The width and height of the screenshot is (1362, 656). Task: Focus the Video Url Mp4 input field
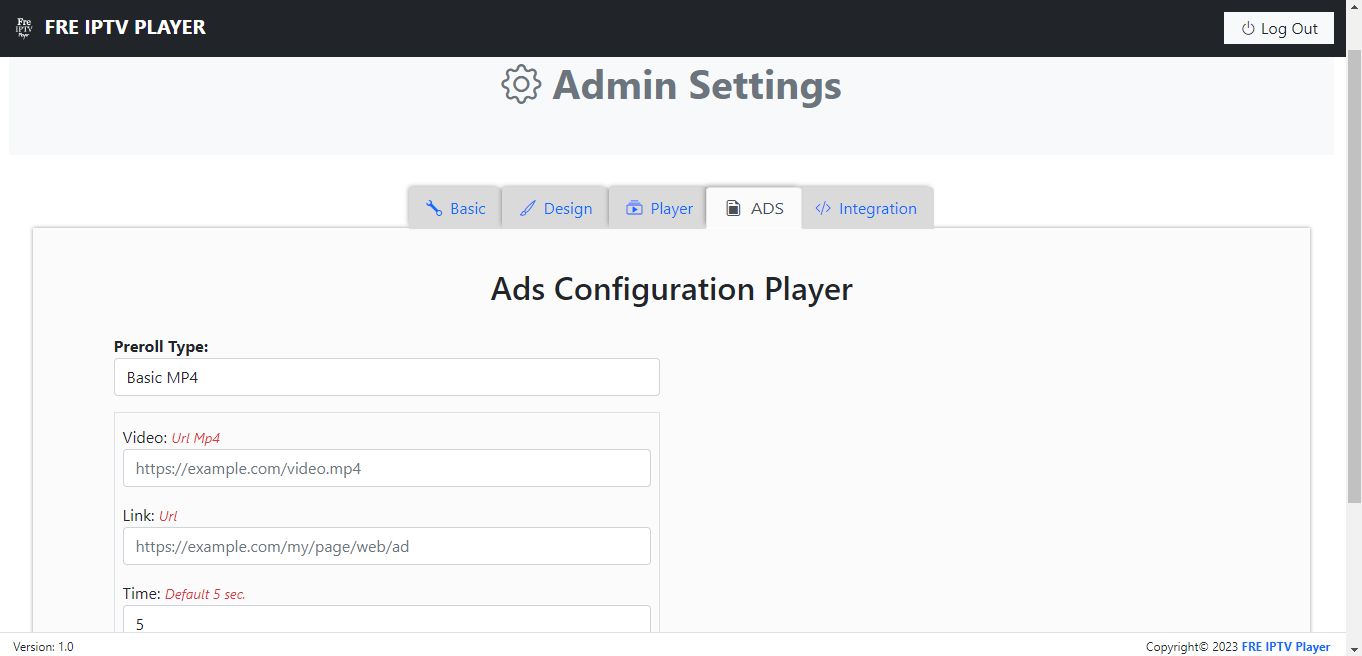[387, 468]
